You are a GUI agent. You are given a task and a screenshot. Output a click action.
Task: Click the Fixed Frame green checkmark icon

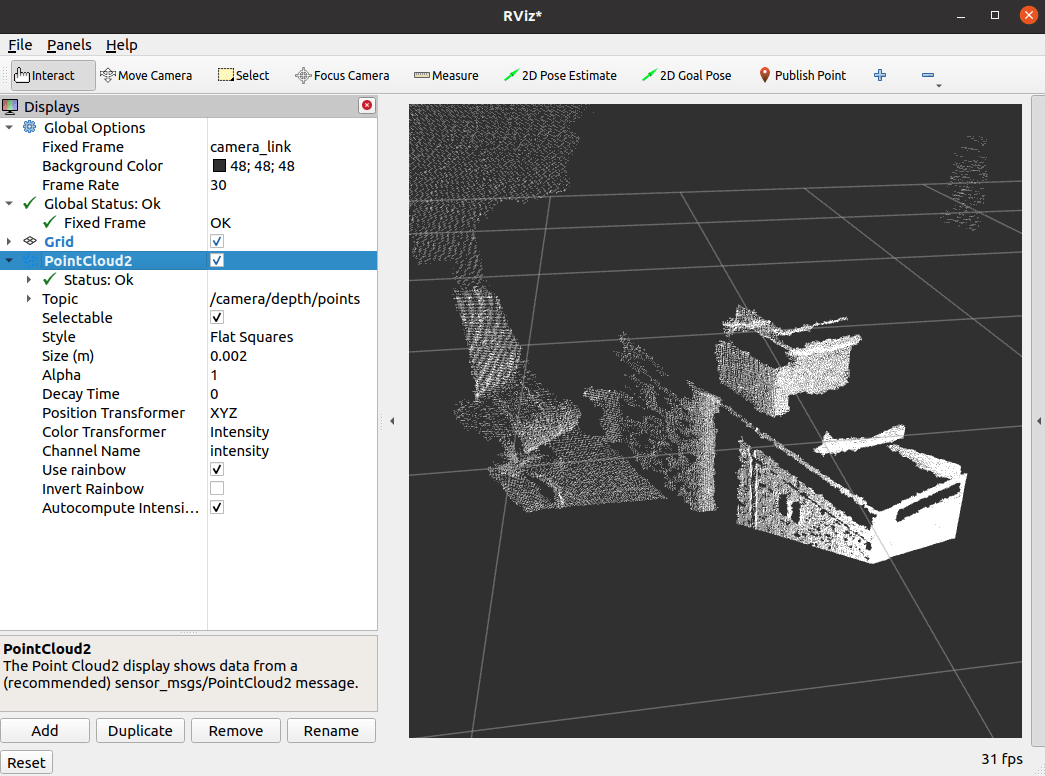point(49,222)
